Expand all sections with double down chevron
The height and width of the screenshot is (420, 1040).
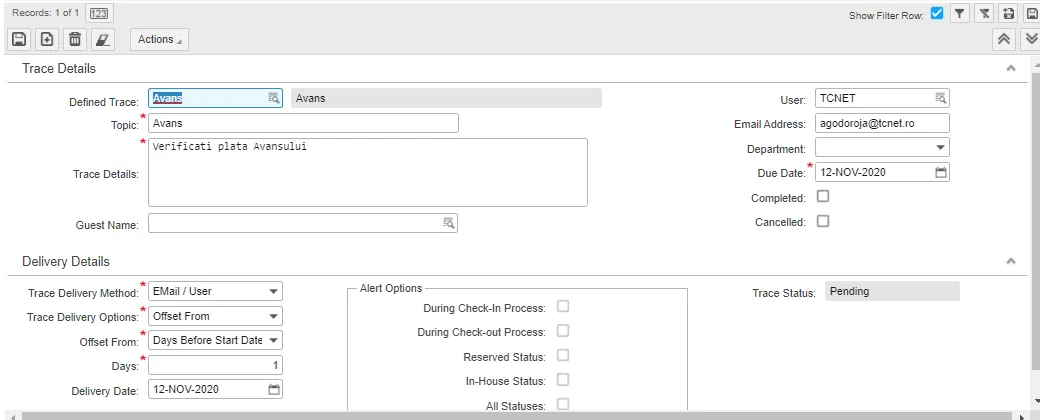pyautogui.click(x=1031, y=38)
